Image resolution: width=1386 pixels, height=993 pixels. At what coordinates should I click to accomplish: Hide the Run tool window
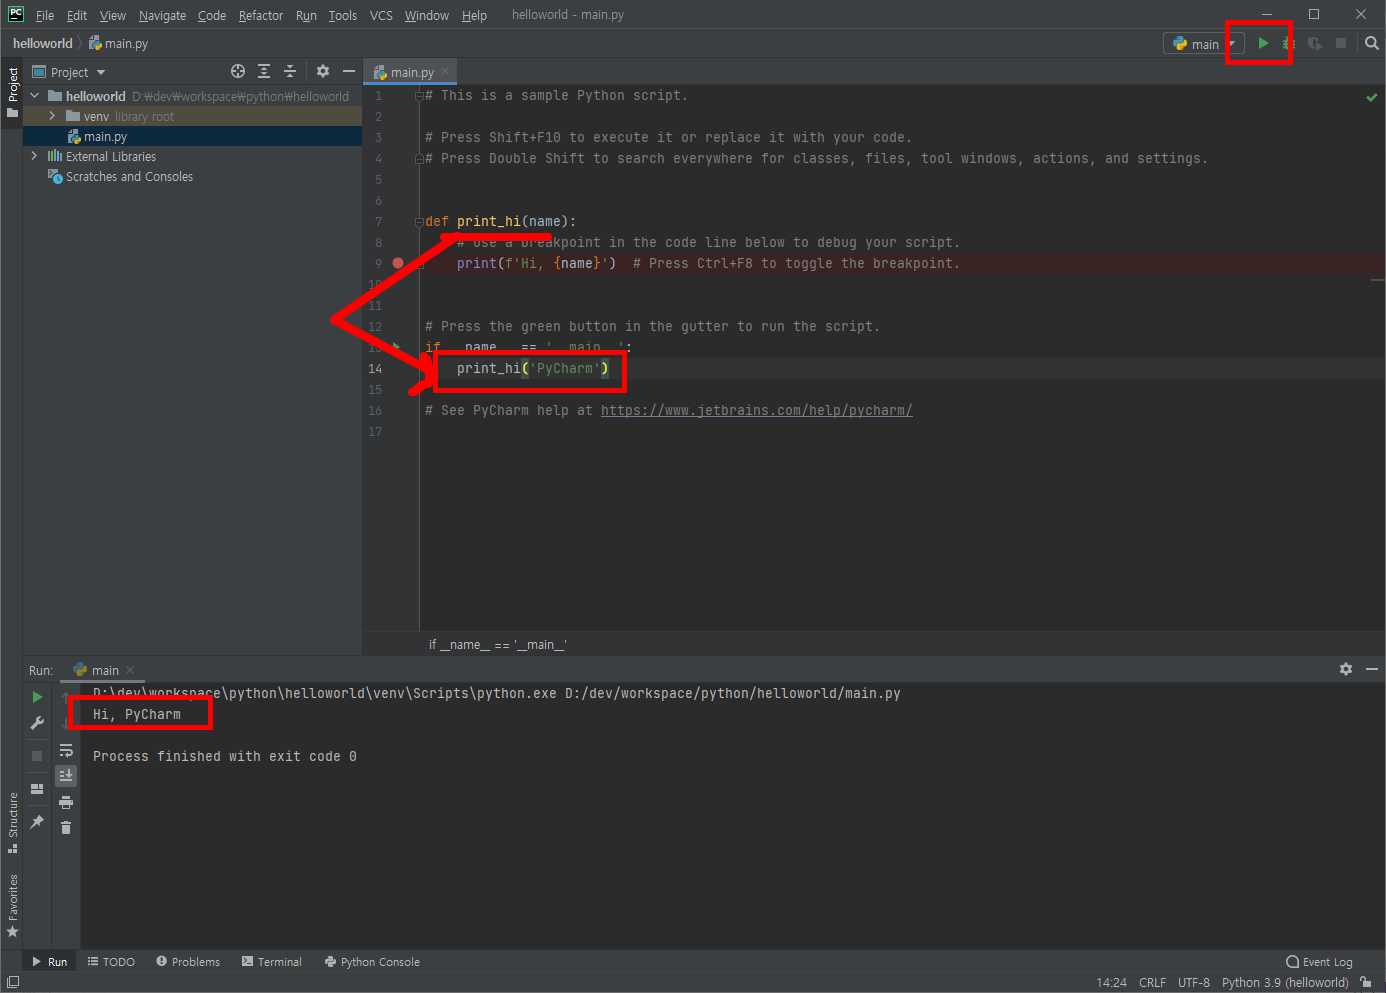1372,669
